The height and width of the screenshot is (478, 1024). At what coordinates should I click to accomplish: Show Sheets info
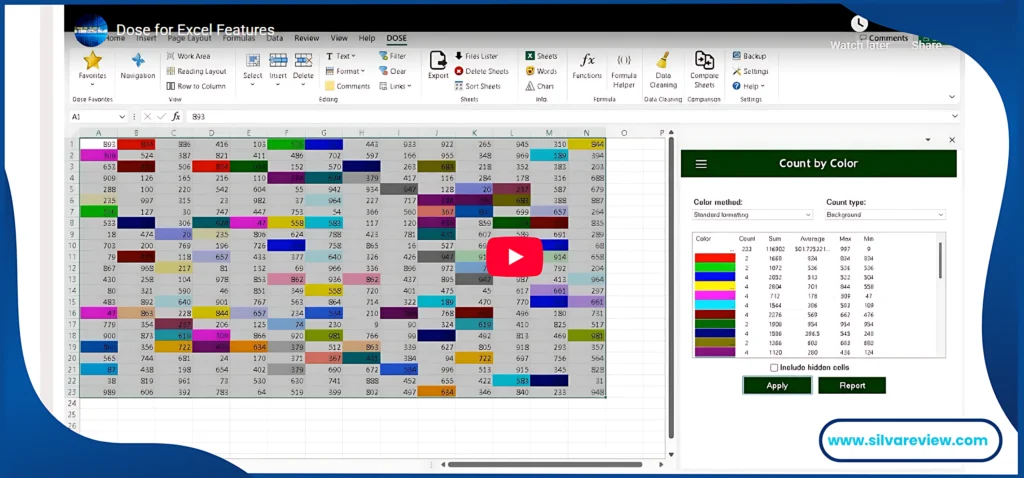click(541, 56)
